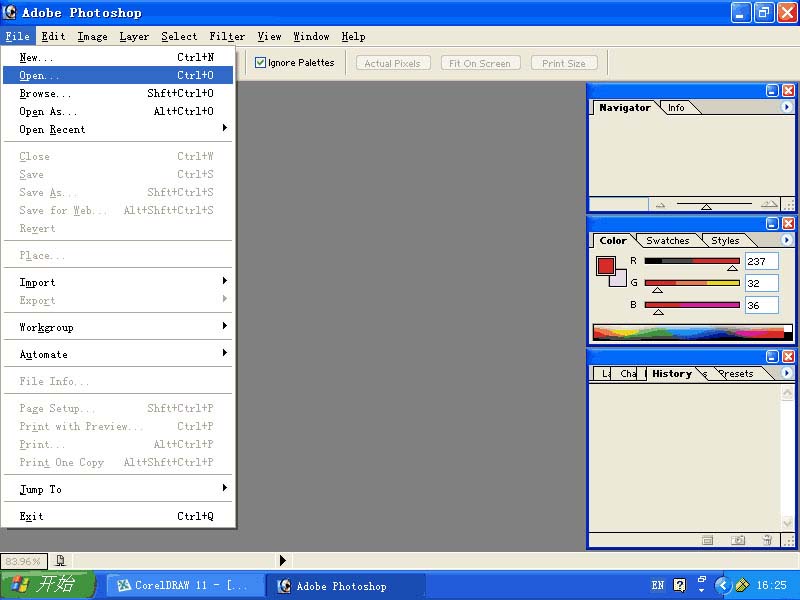Open the Color palette options menu arrow
Screen dimensions: 800x600
coord(786,240)
